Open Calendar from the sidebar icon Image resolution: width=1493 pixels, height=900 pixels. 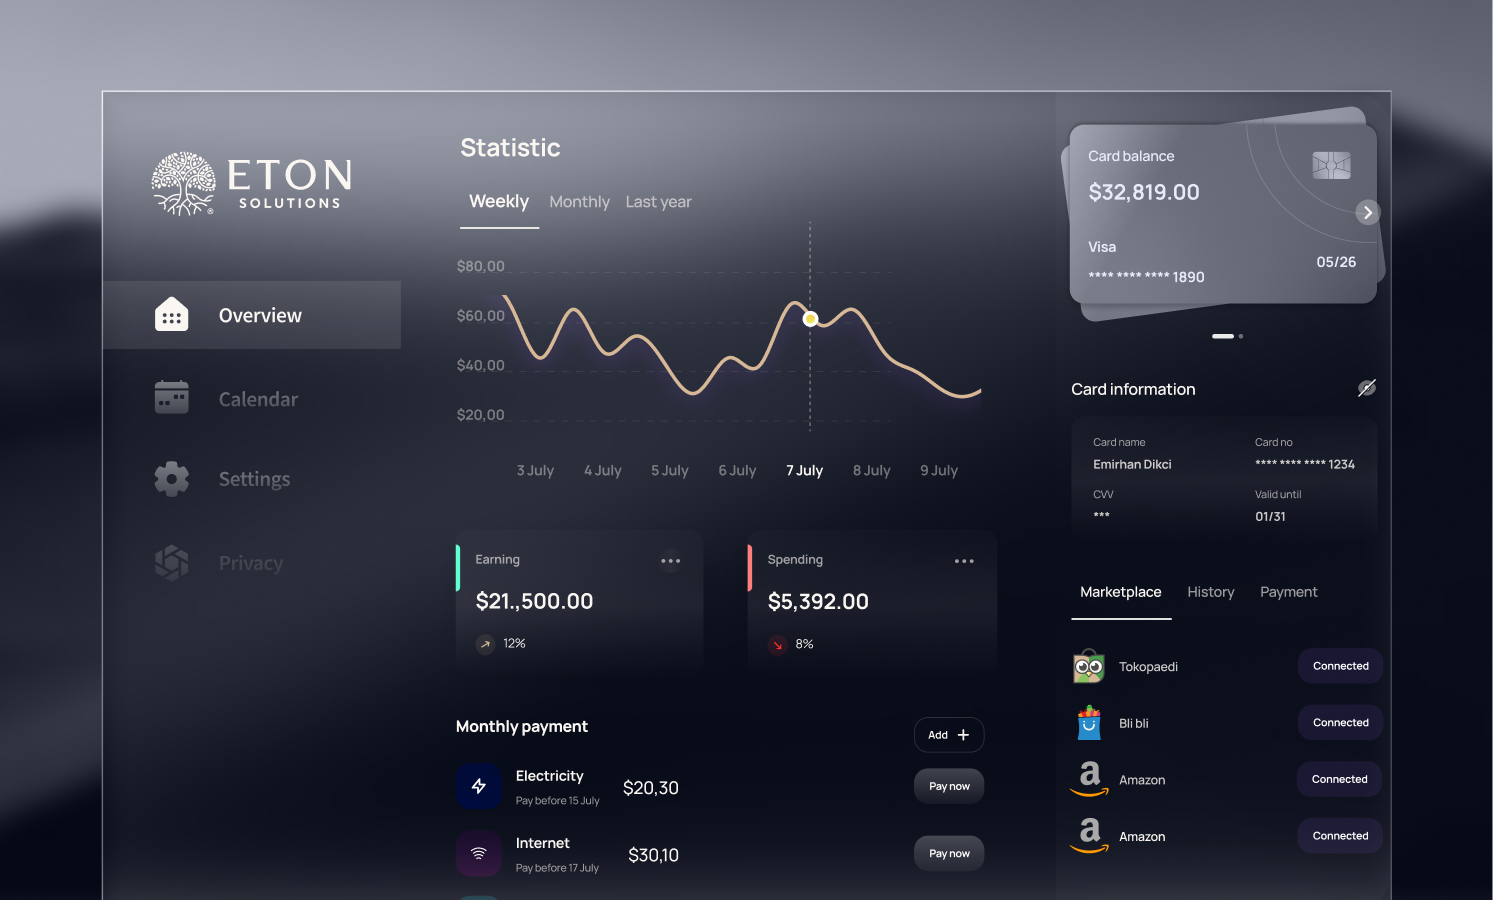(172, 398)
